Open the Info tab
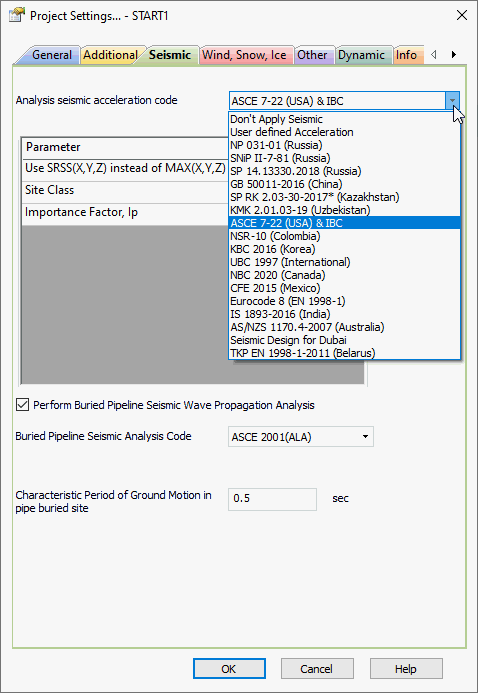The image size is (478, 693). (406, 55)
